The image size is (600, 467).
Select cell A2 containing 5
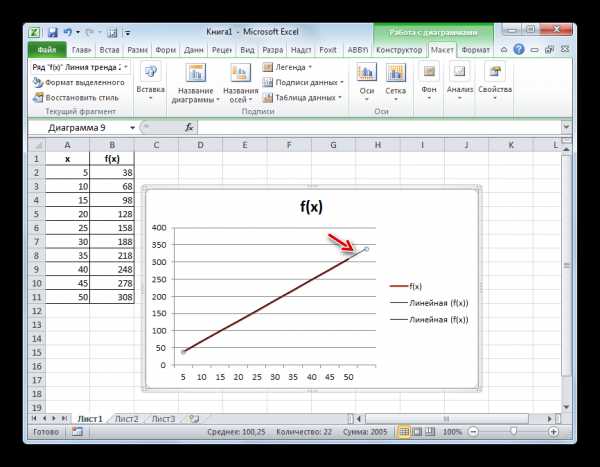tap(67, 172)
